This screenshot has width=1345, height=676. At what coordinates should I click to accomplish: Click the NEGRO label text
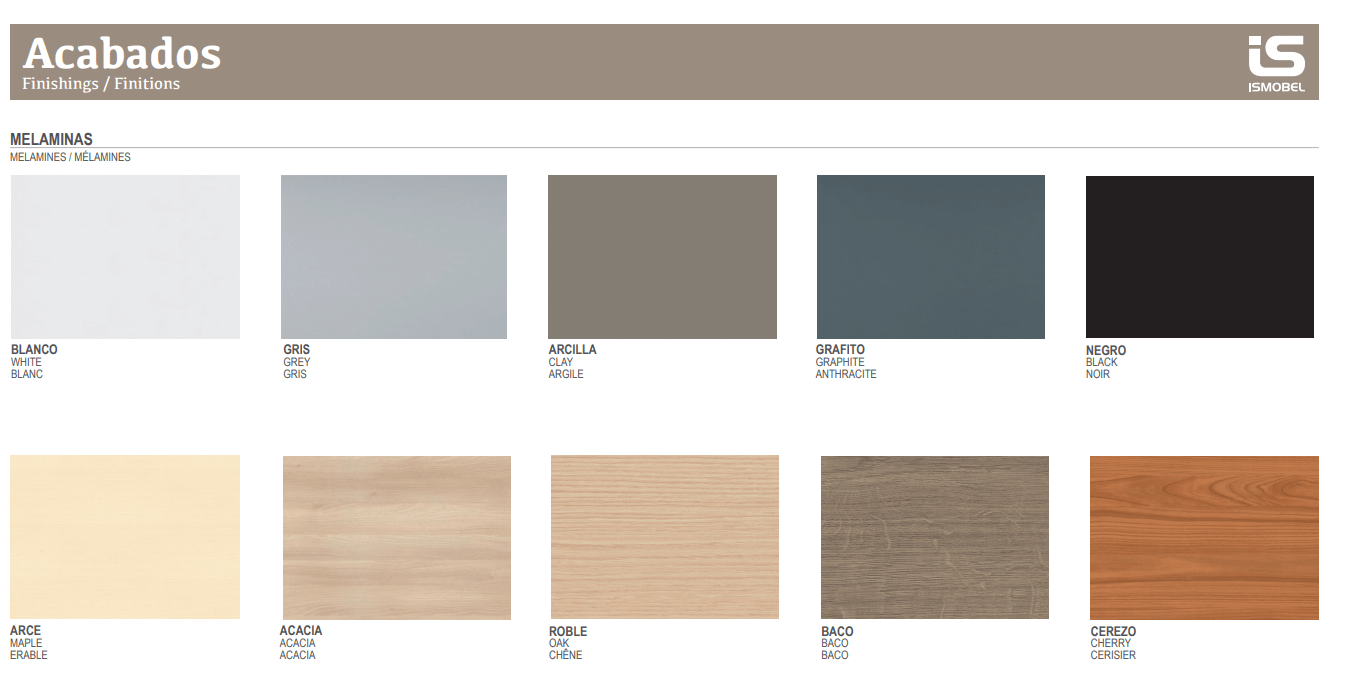pyautogui.click(x=1106, y=350)
